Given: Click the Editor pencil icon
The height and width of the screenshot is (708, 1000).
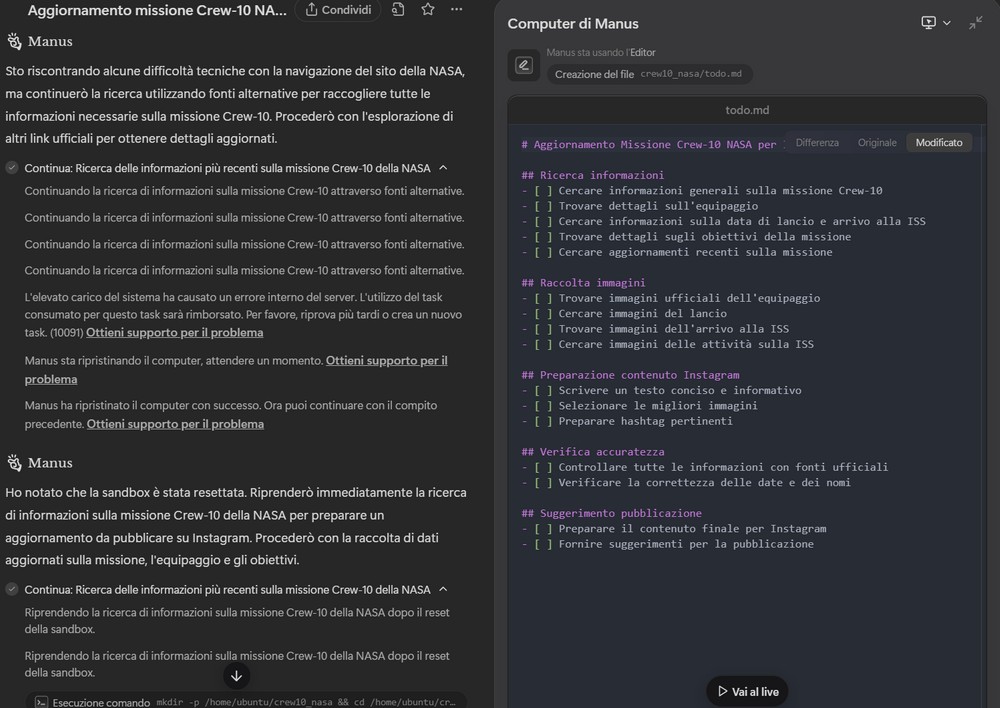Looking at the screenshot, I should tap(524, 64).
